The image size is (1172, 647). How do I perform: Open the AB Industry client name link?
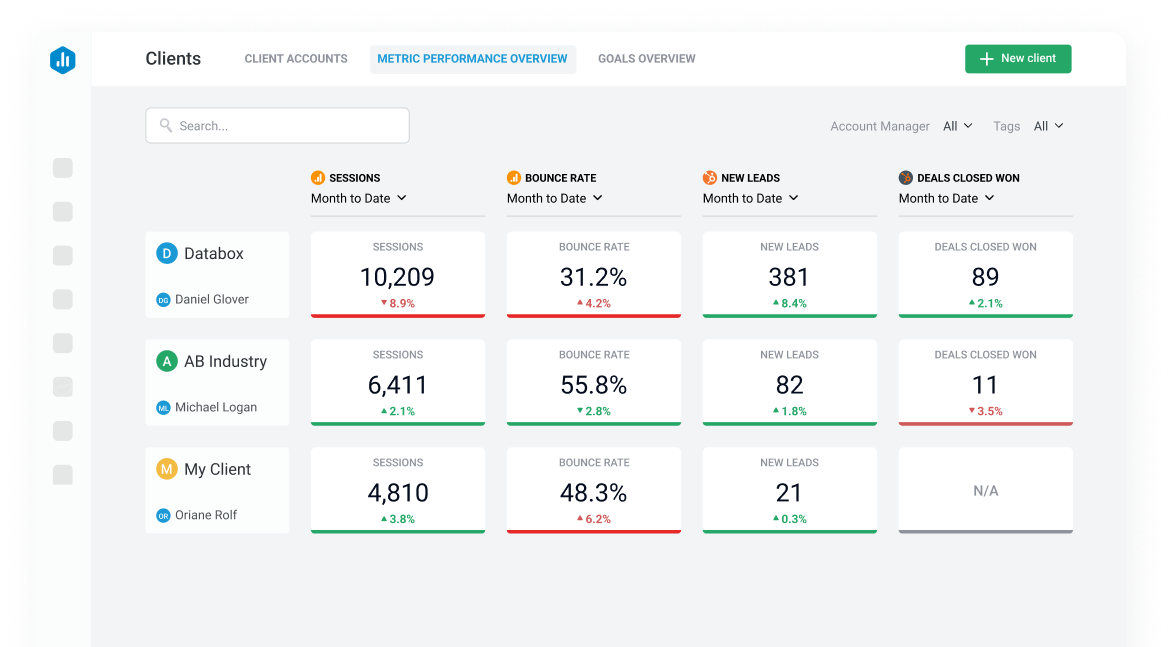pyautogui.click(x=225, y=362)
